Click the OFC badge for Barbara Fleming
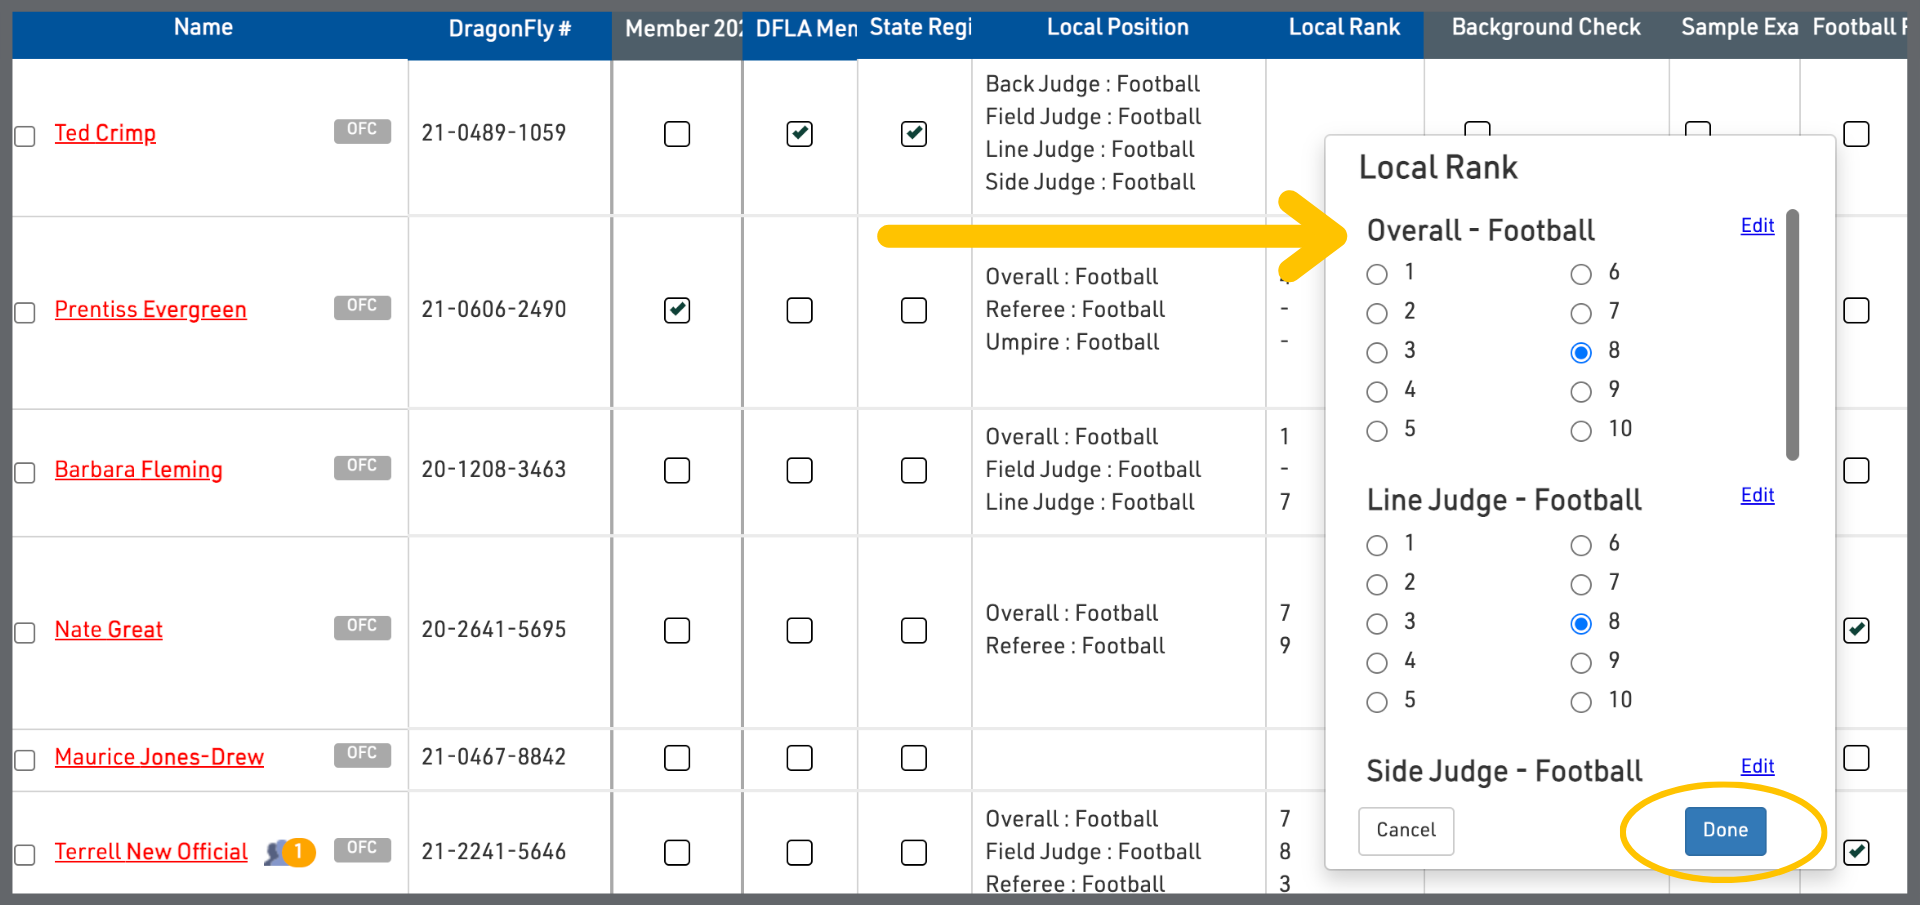Viewport: 1920px width, 905px height. 362,467
